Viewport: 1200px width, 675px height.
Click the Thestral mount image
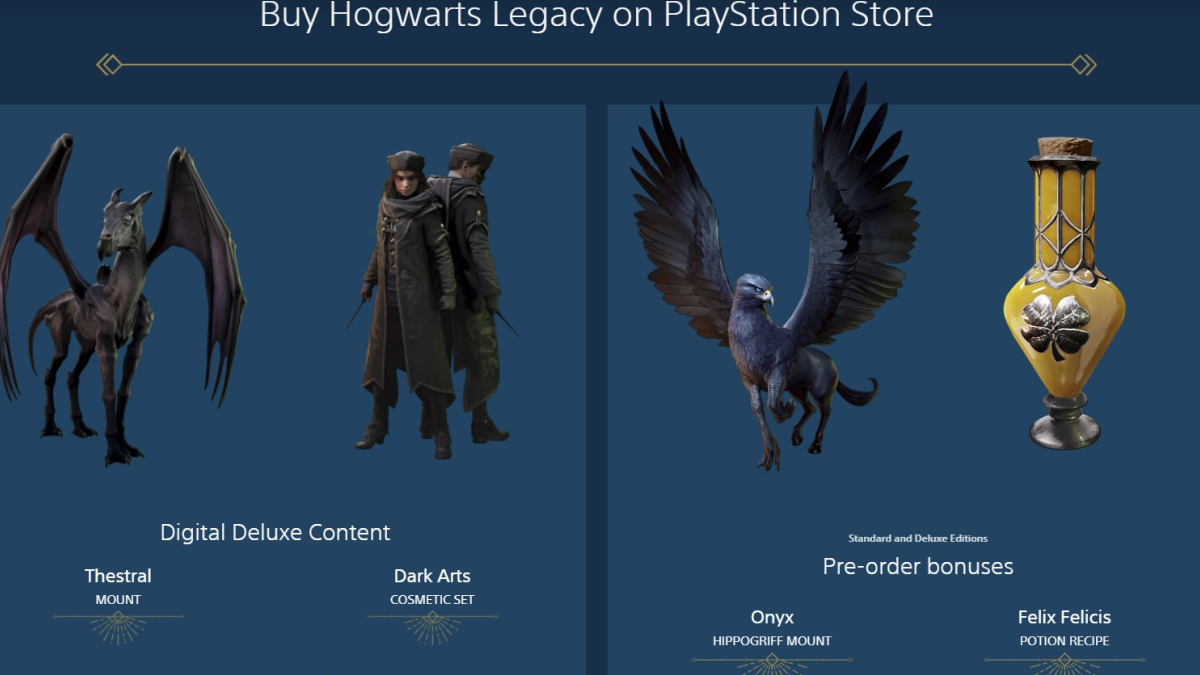point(122,300)
